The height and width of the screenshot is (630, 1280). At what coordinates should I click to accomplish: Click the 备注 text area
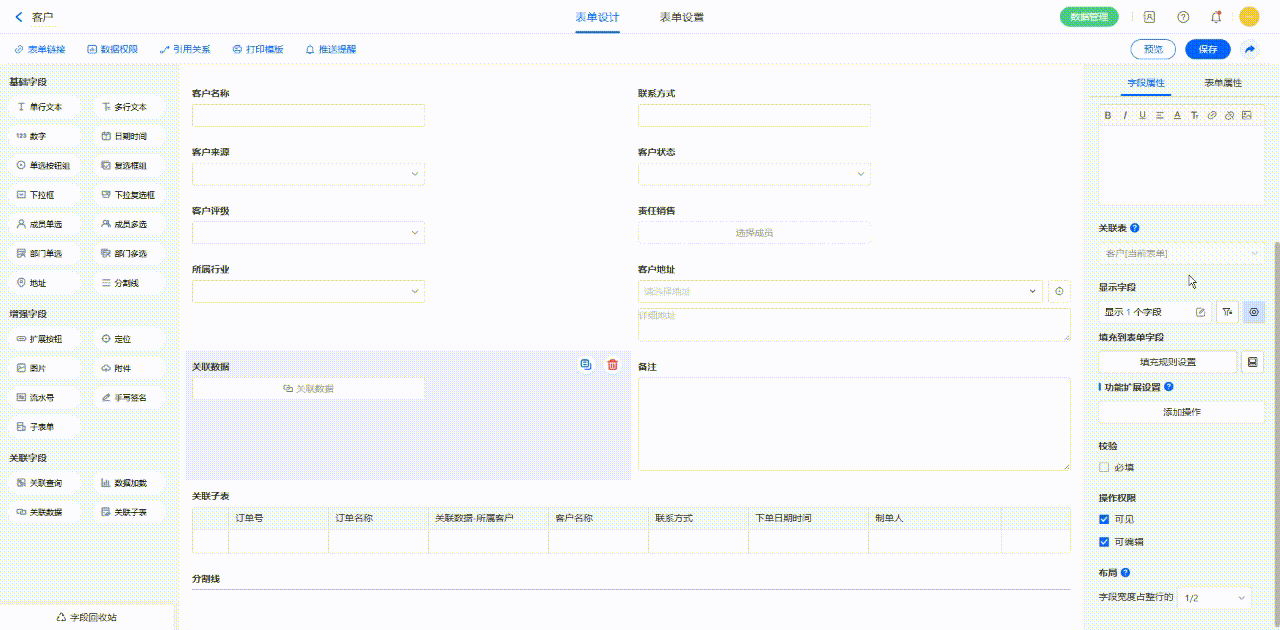coord(854,424)
